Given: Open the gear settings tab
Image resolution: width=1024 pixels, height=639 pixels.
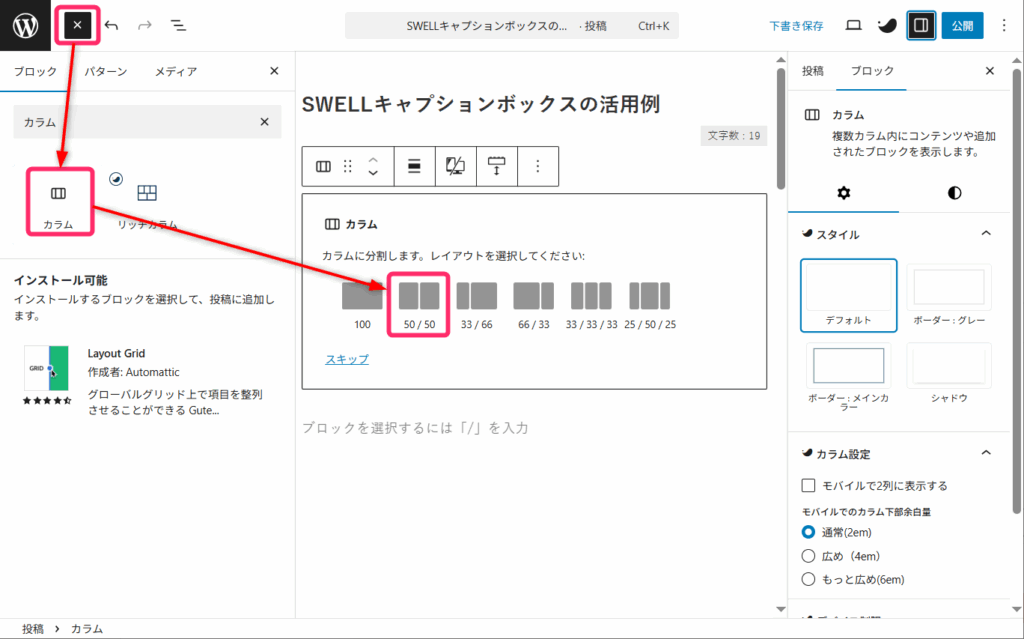Looking at the screenshot, I should 844,193.
